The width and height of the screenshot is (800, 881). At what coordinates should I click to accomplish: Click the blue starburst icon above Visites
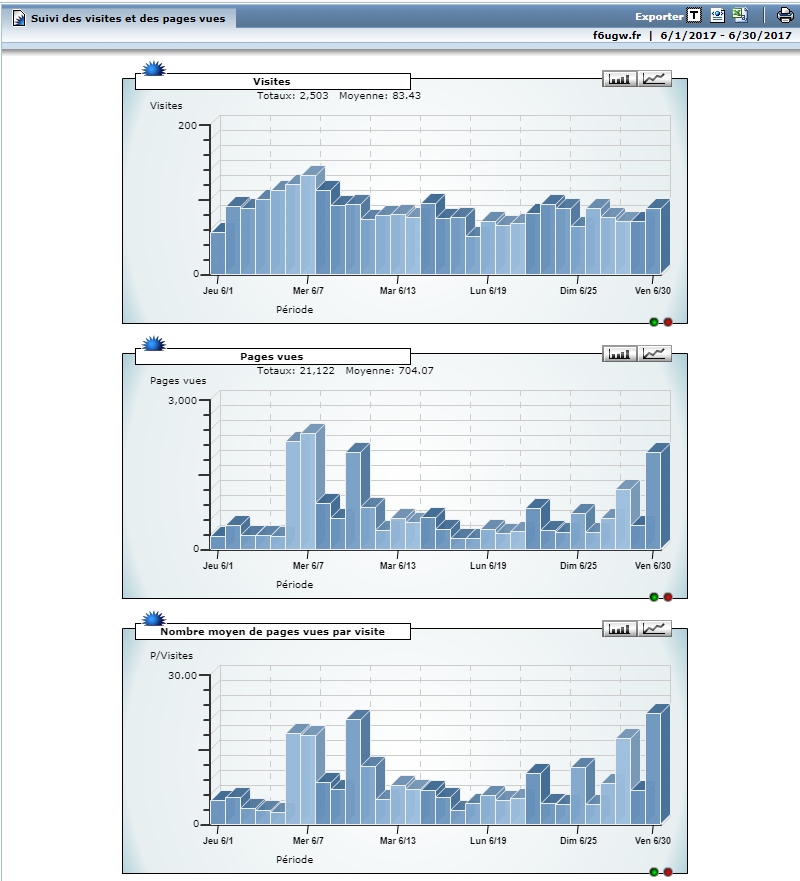[153, 69]
